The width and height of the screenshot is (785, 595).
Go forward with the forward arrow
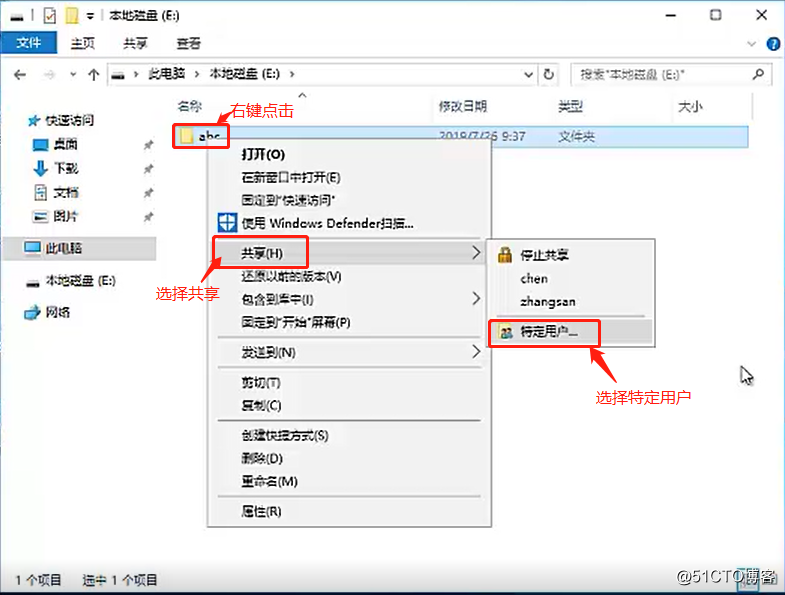(49, 75)
